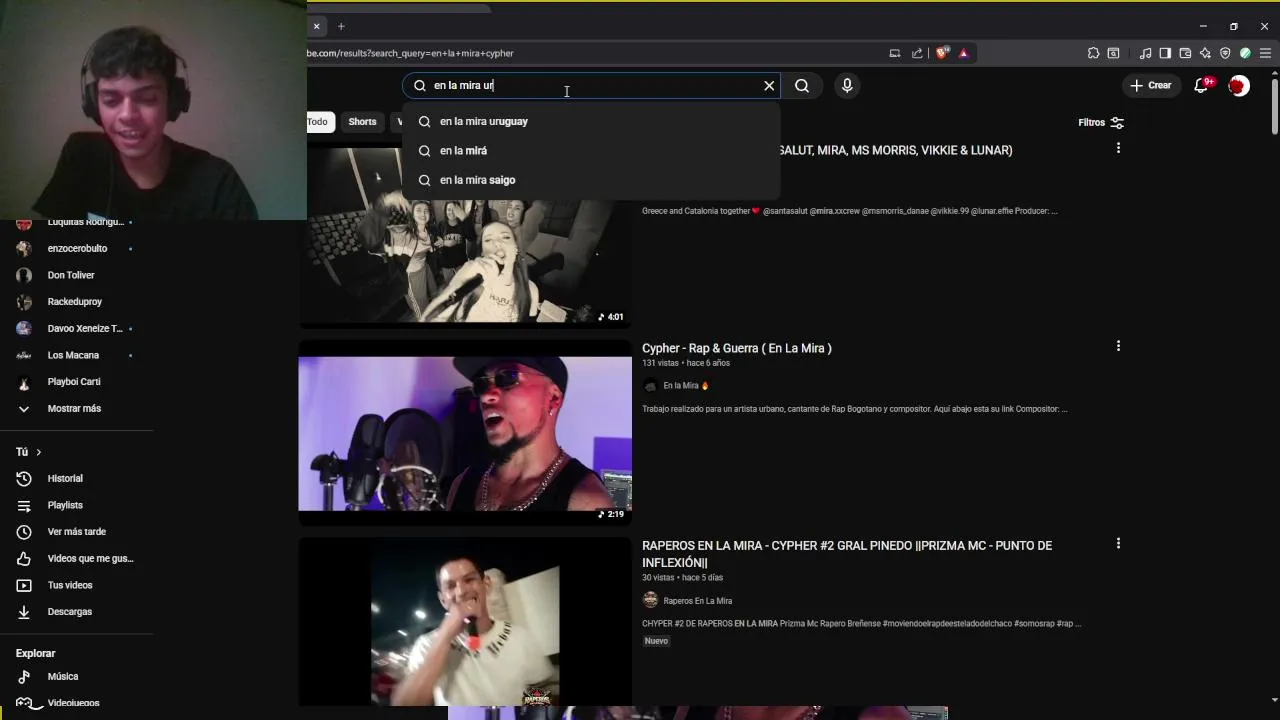1280x720 pixels.
Task: Play the Cypher - Rap & Guerra thumbnail
Action: 465,433
